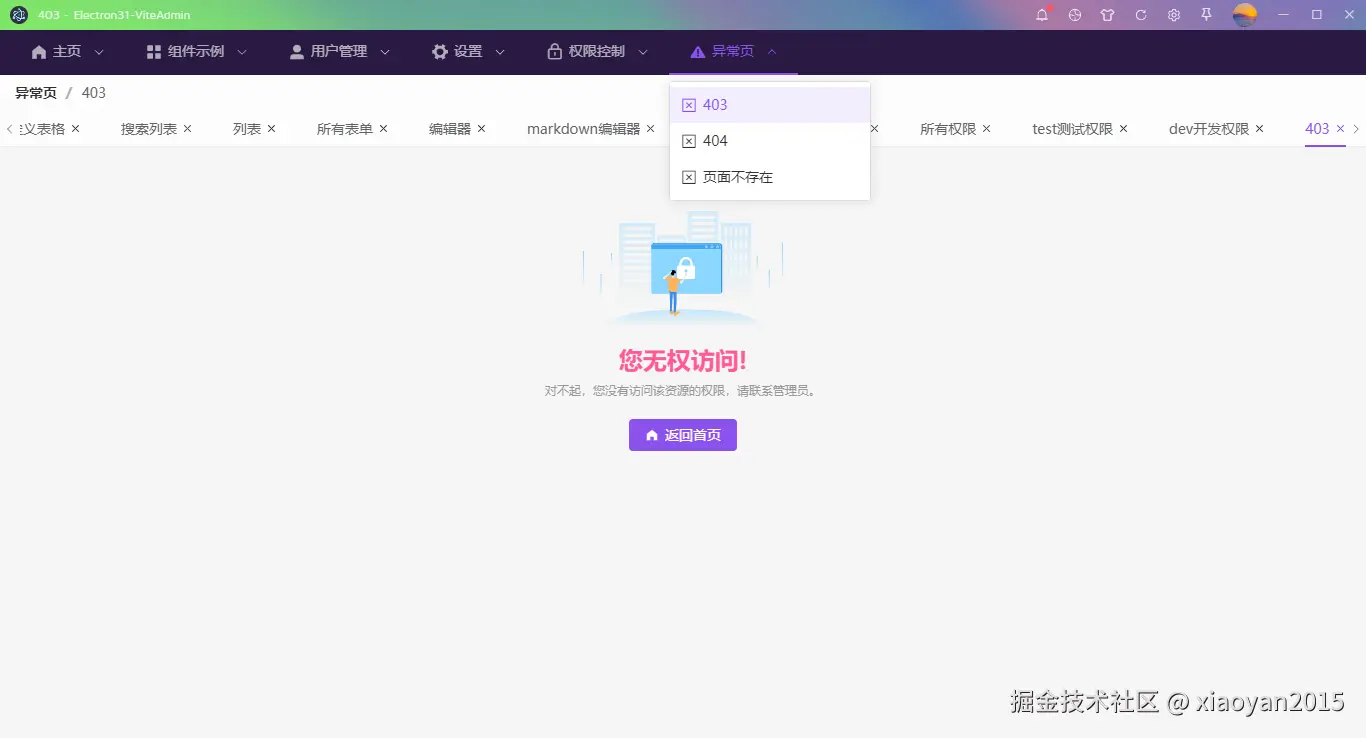This screenshot has height=738, width=1366.
Task: Switch to the markdown编辑器 tab
Action: pos(584,129)
